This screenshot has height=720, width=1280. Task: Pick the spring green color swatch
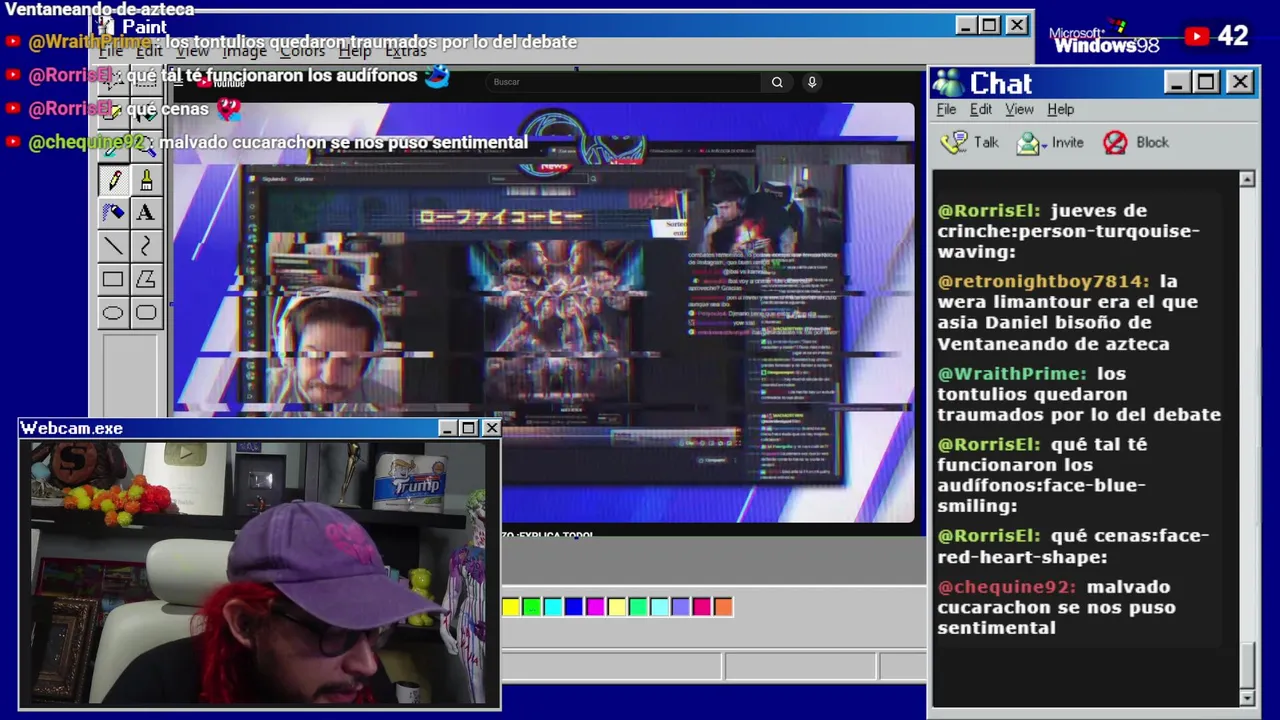(638, 606)
